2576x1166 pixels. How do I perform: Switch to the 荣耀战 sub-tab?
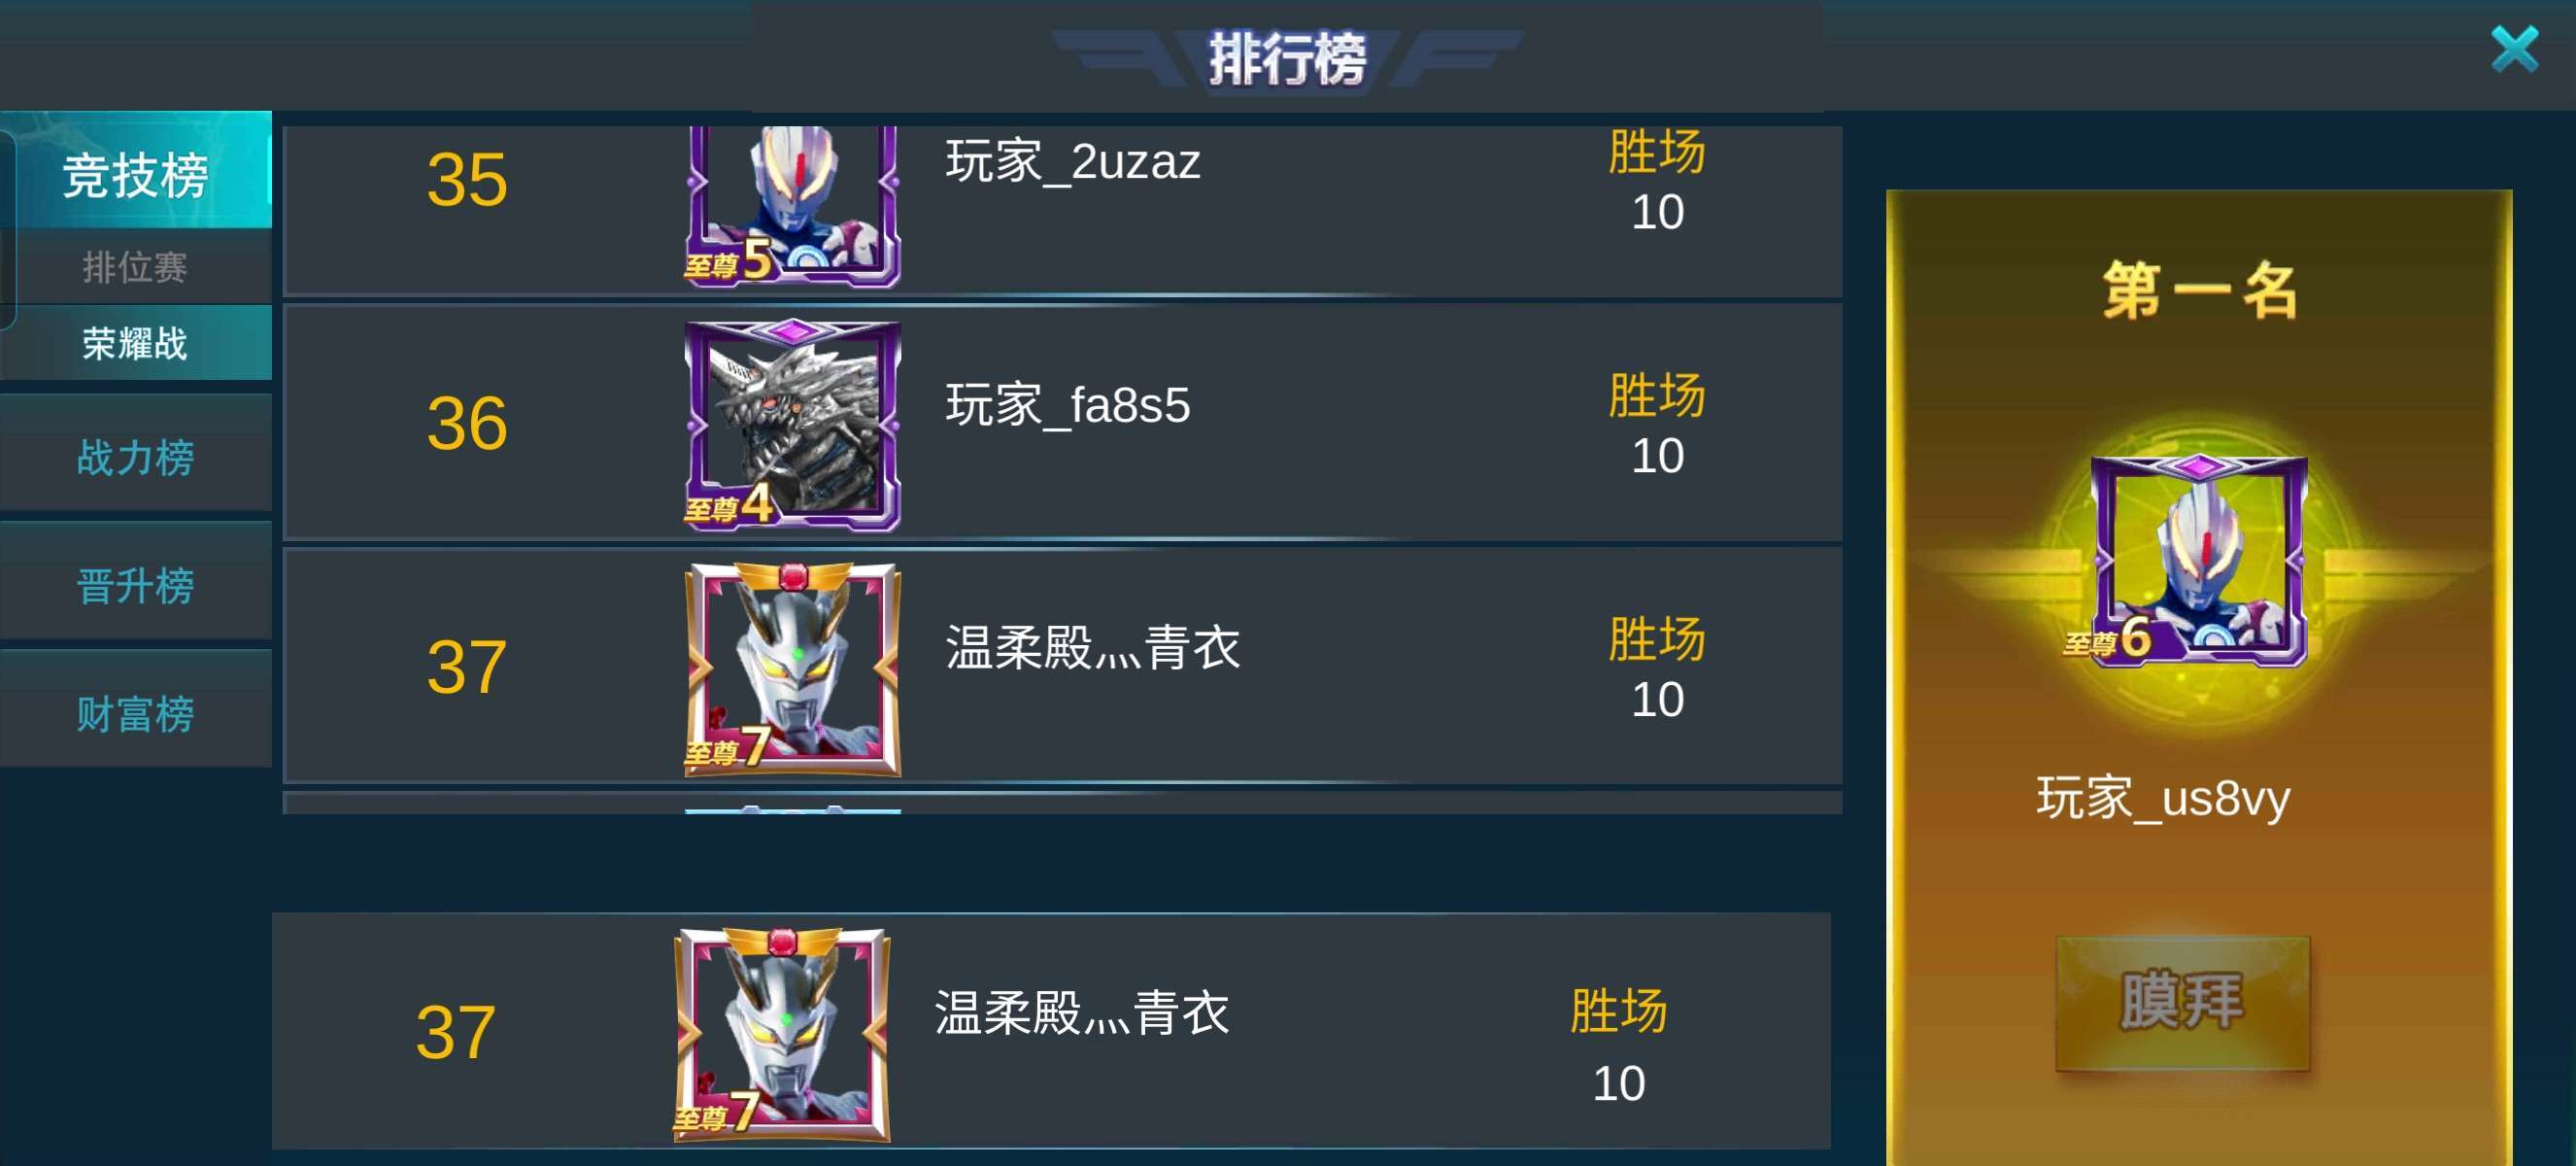click(136, 343)
